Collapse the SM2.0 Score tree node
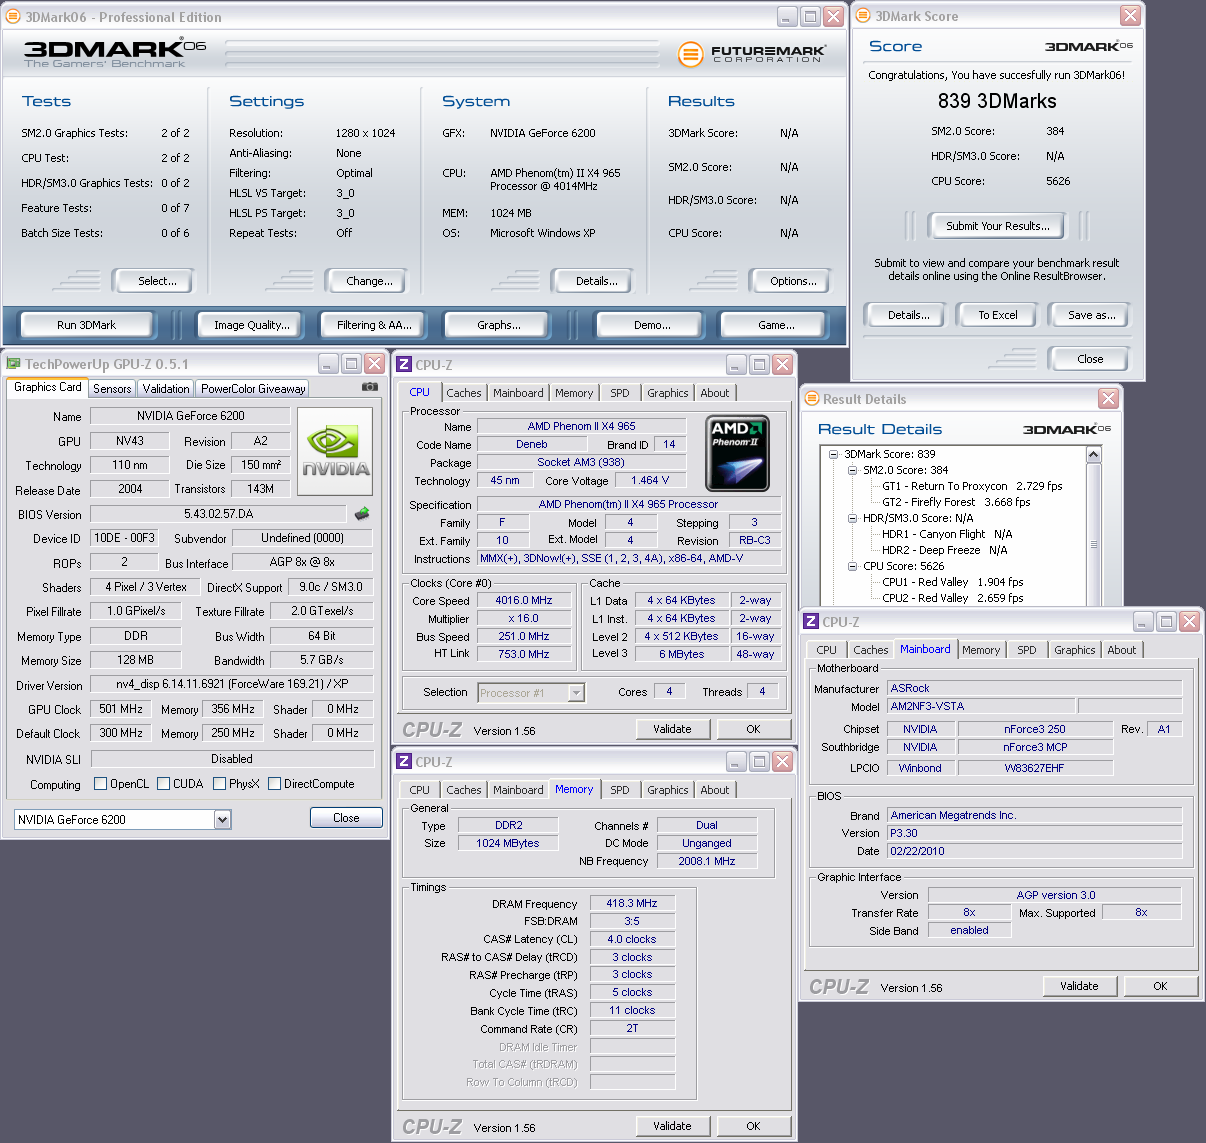 click(x=852, y=470)
